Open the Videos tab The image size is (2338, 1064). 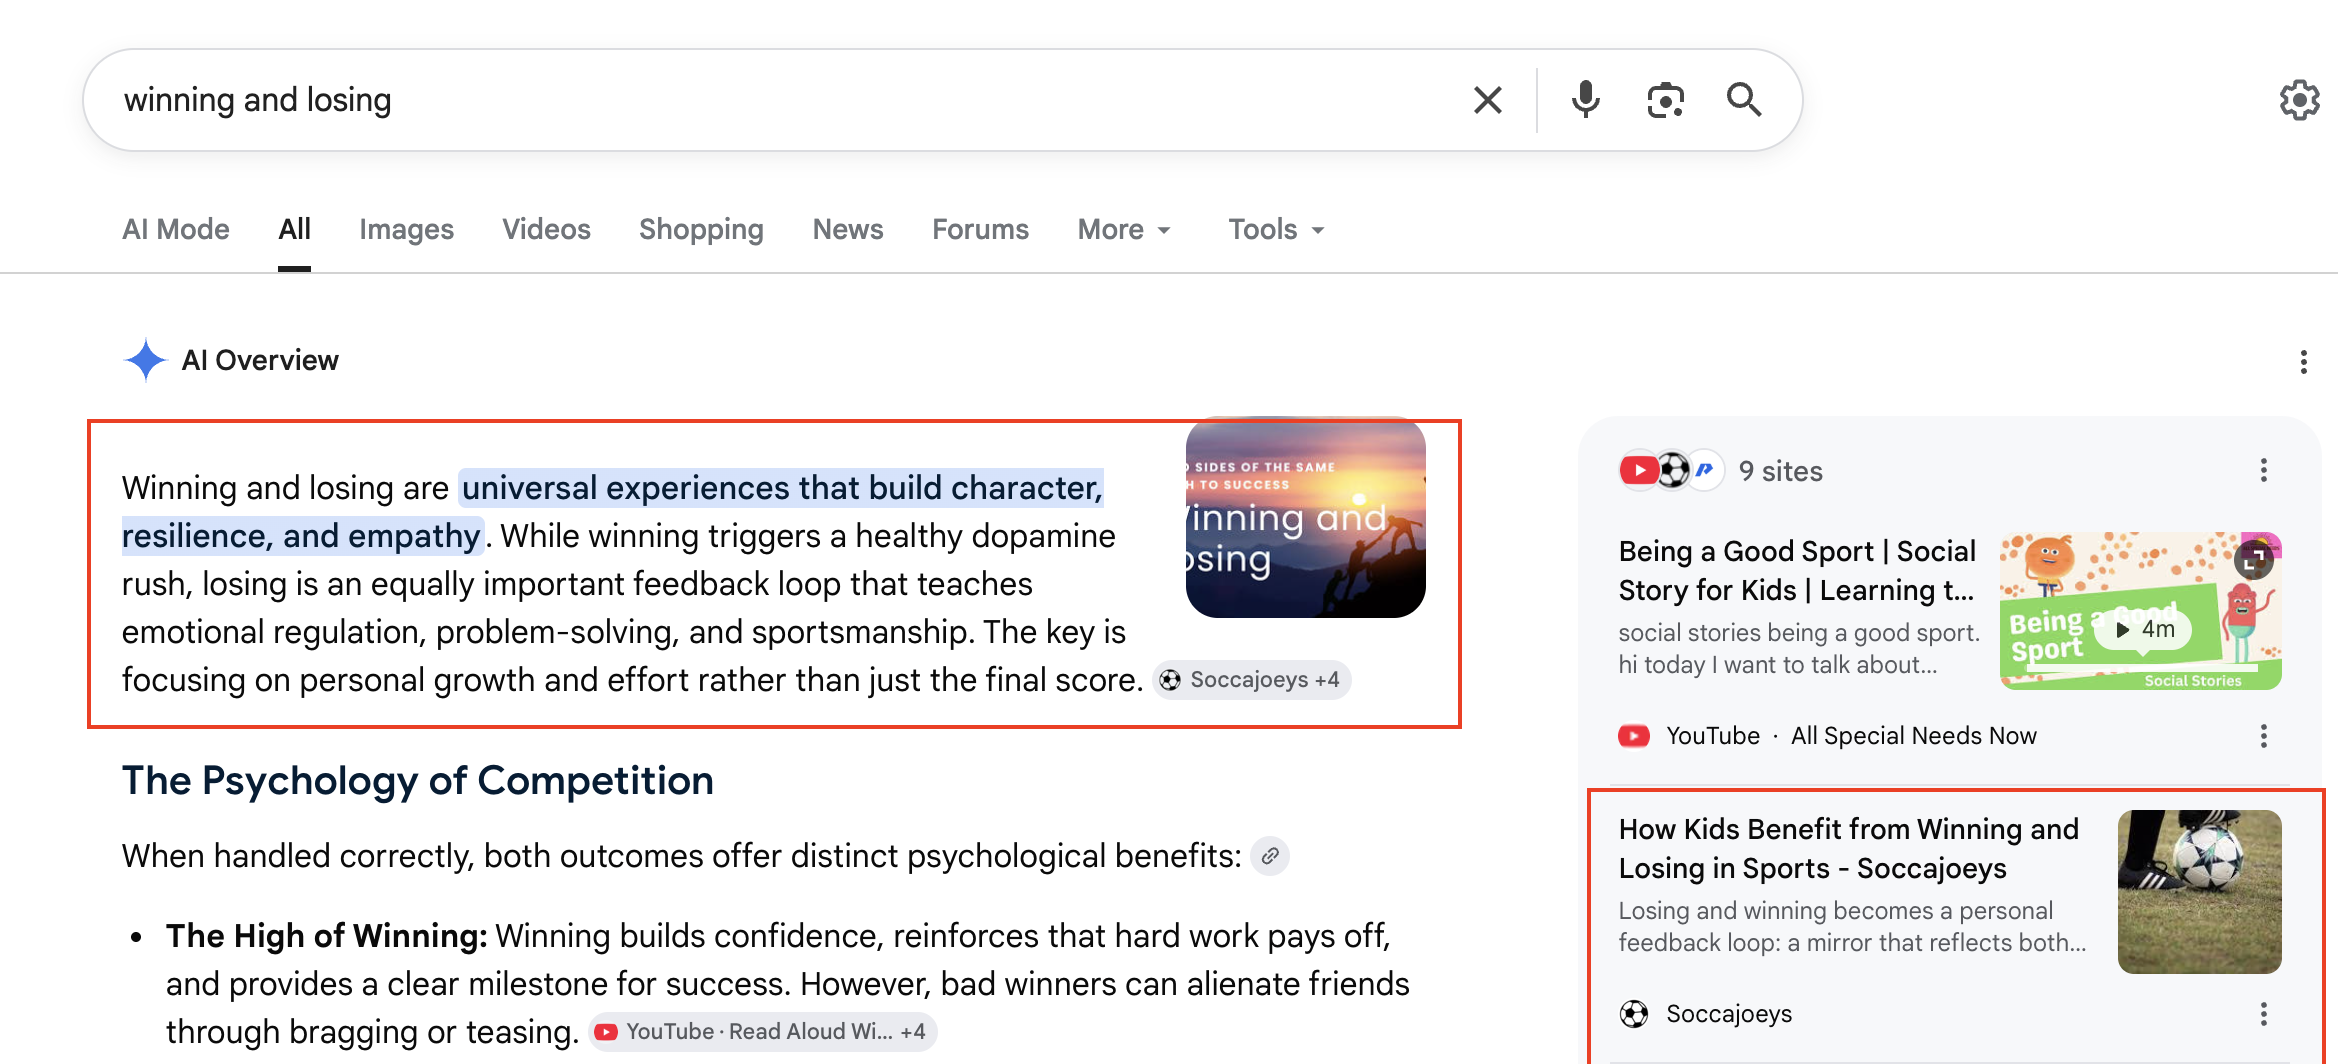[x=546, y=229]
